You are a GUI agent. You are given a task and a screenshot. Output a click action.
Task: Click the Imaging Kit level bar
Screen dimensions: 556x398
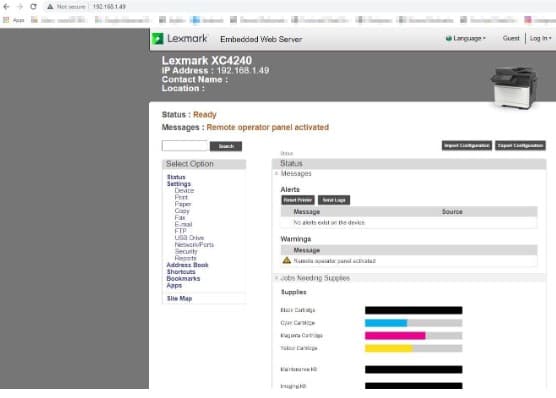click(x=413, y=386)
